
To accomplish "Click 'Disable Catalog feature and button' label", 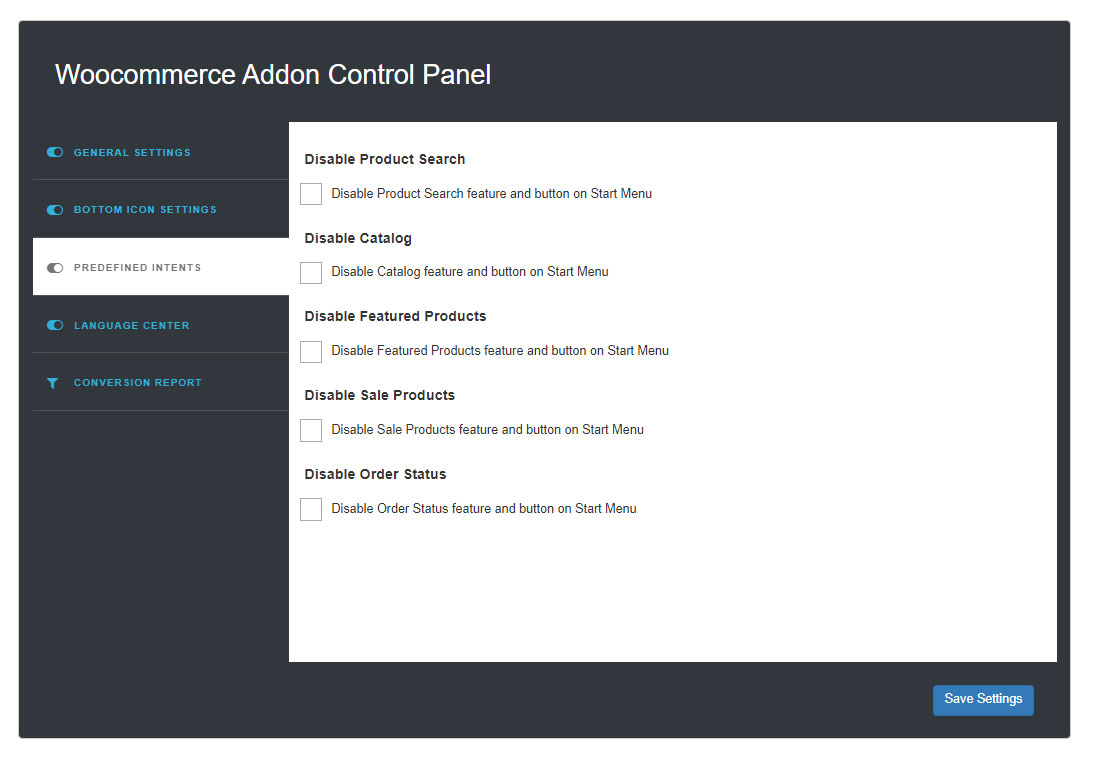I will pyautogui.click(x=470, y=272).
